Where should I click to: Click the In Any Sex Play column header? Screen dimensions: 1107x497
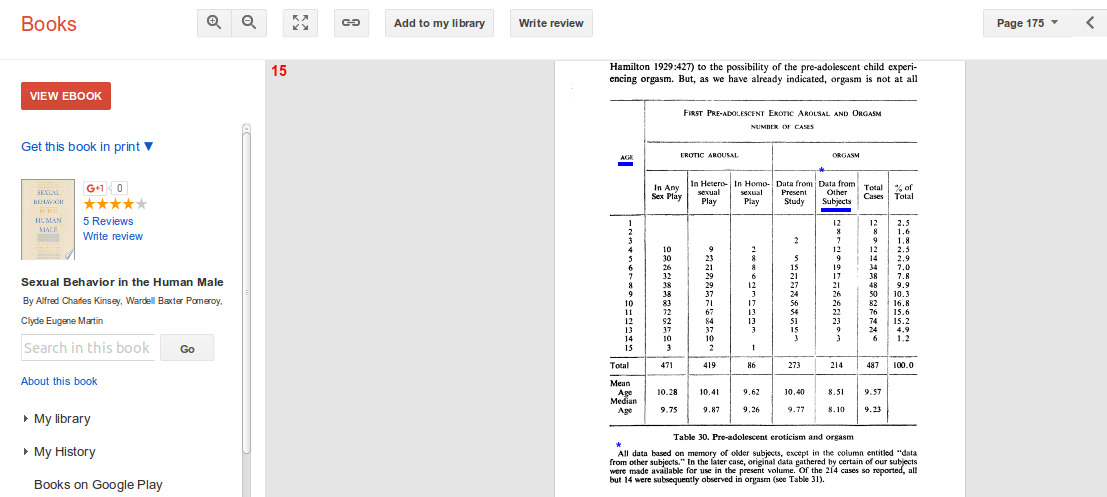(666, 192)
